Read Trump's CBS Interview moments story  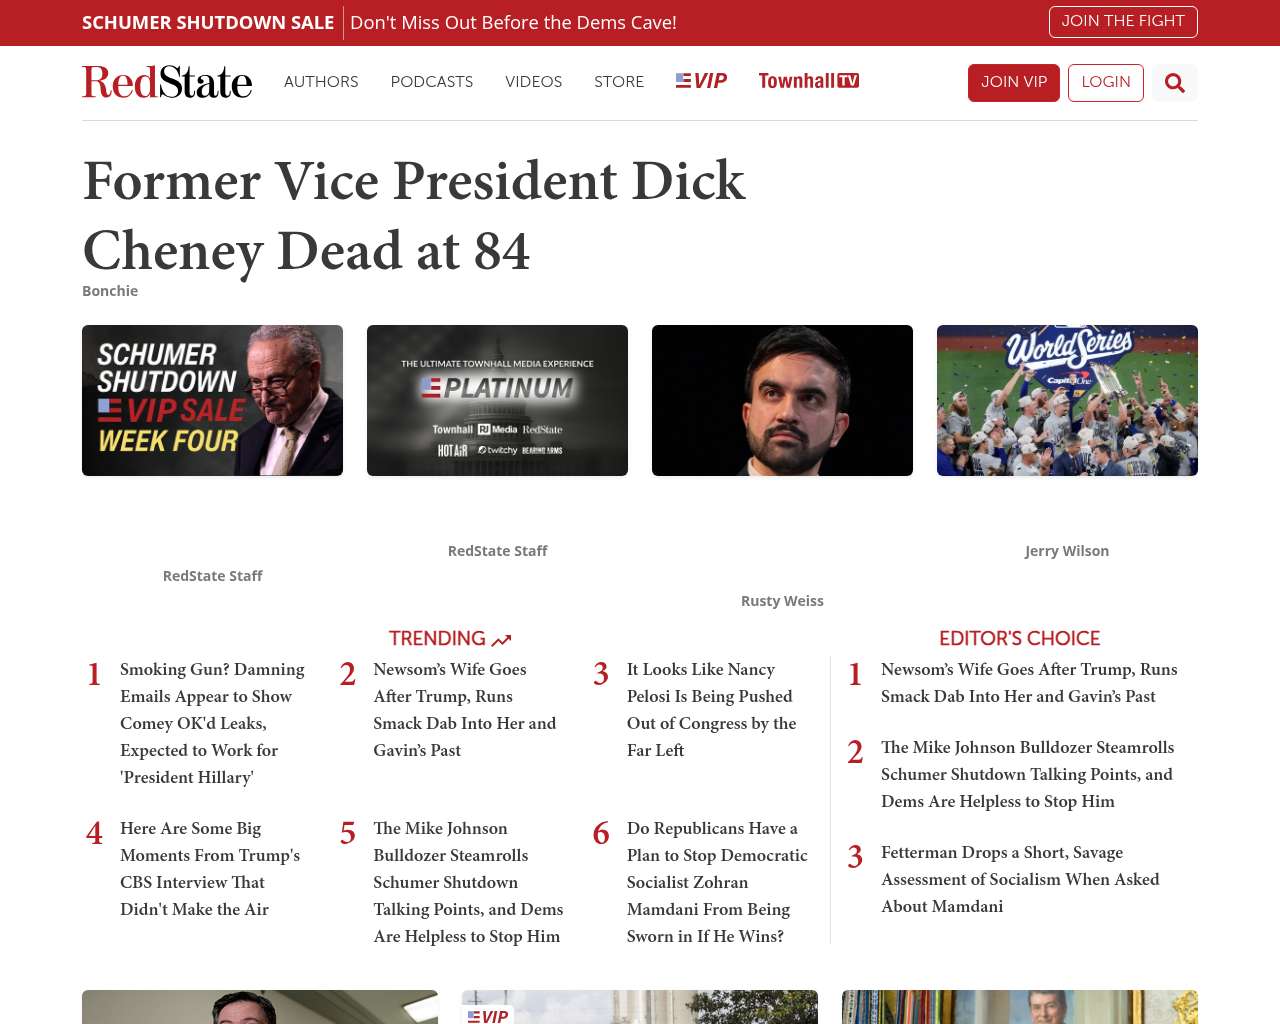pyautogui.click(x=210, y=869)
